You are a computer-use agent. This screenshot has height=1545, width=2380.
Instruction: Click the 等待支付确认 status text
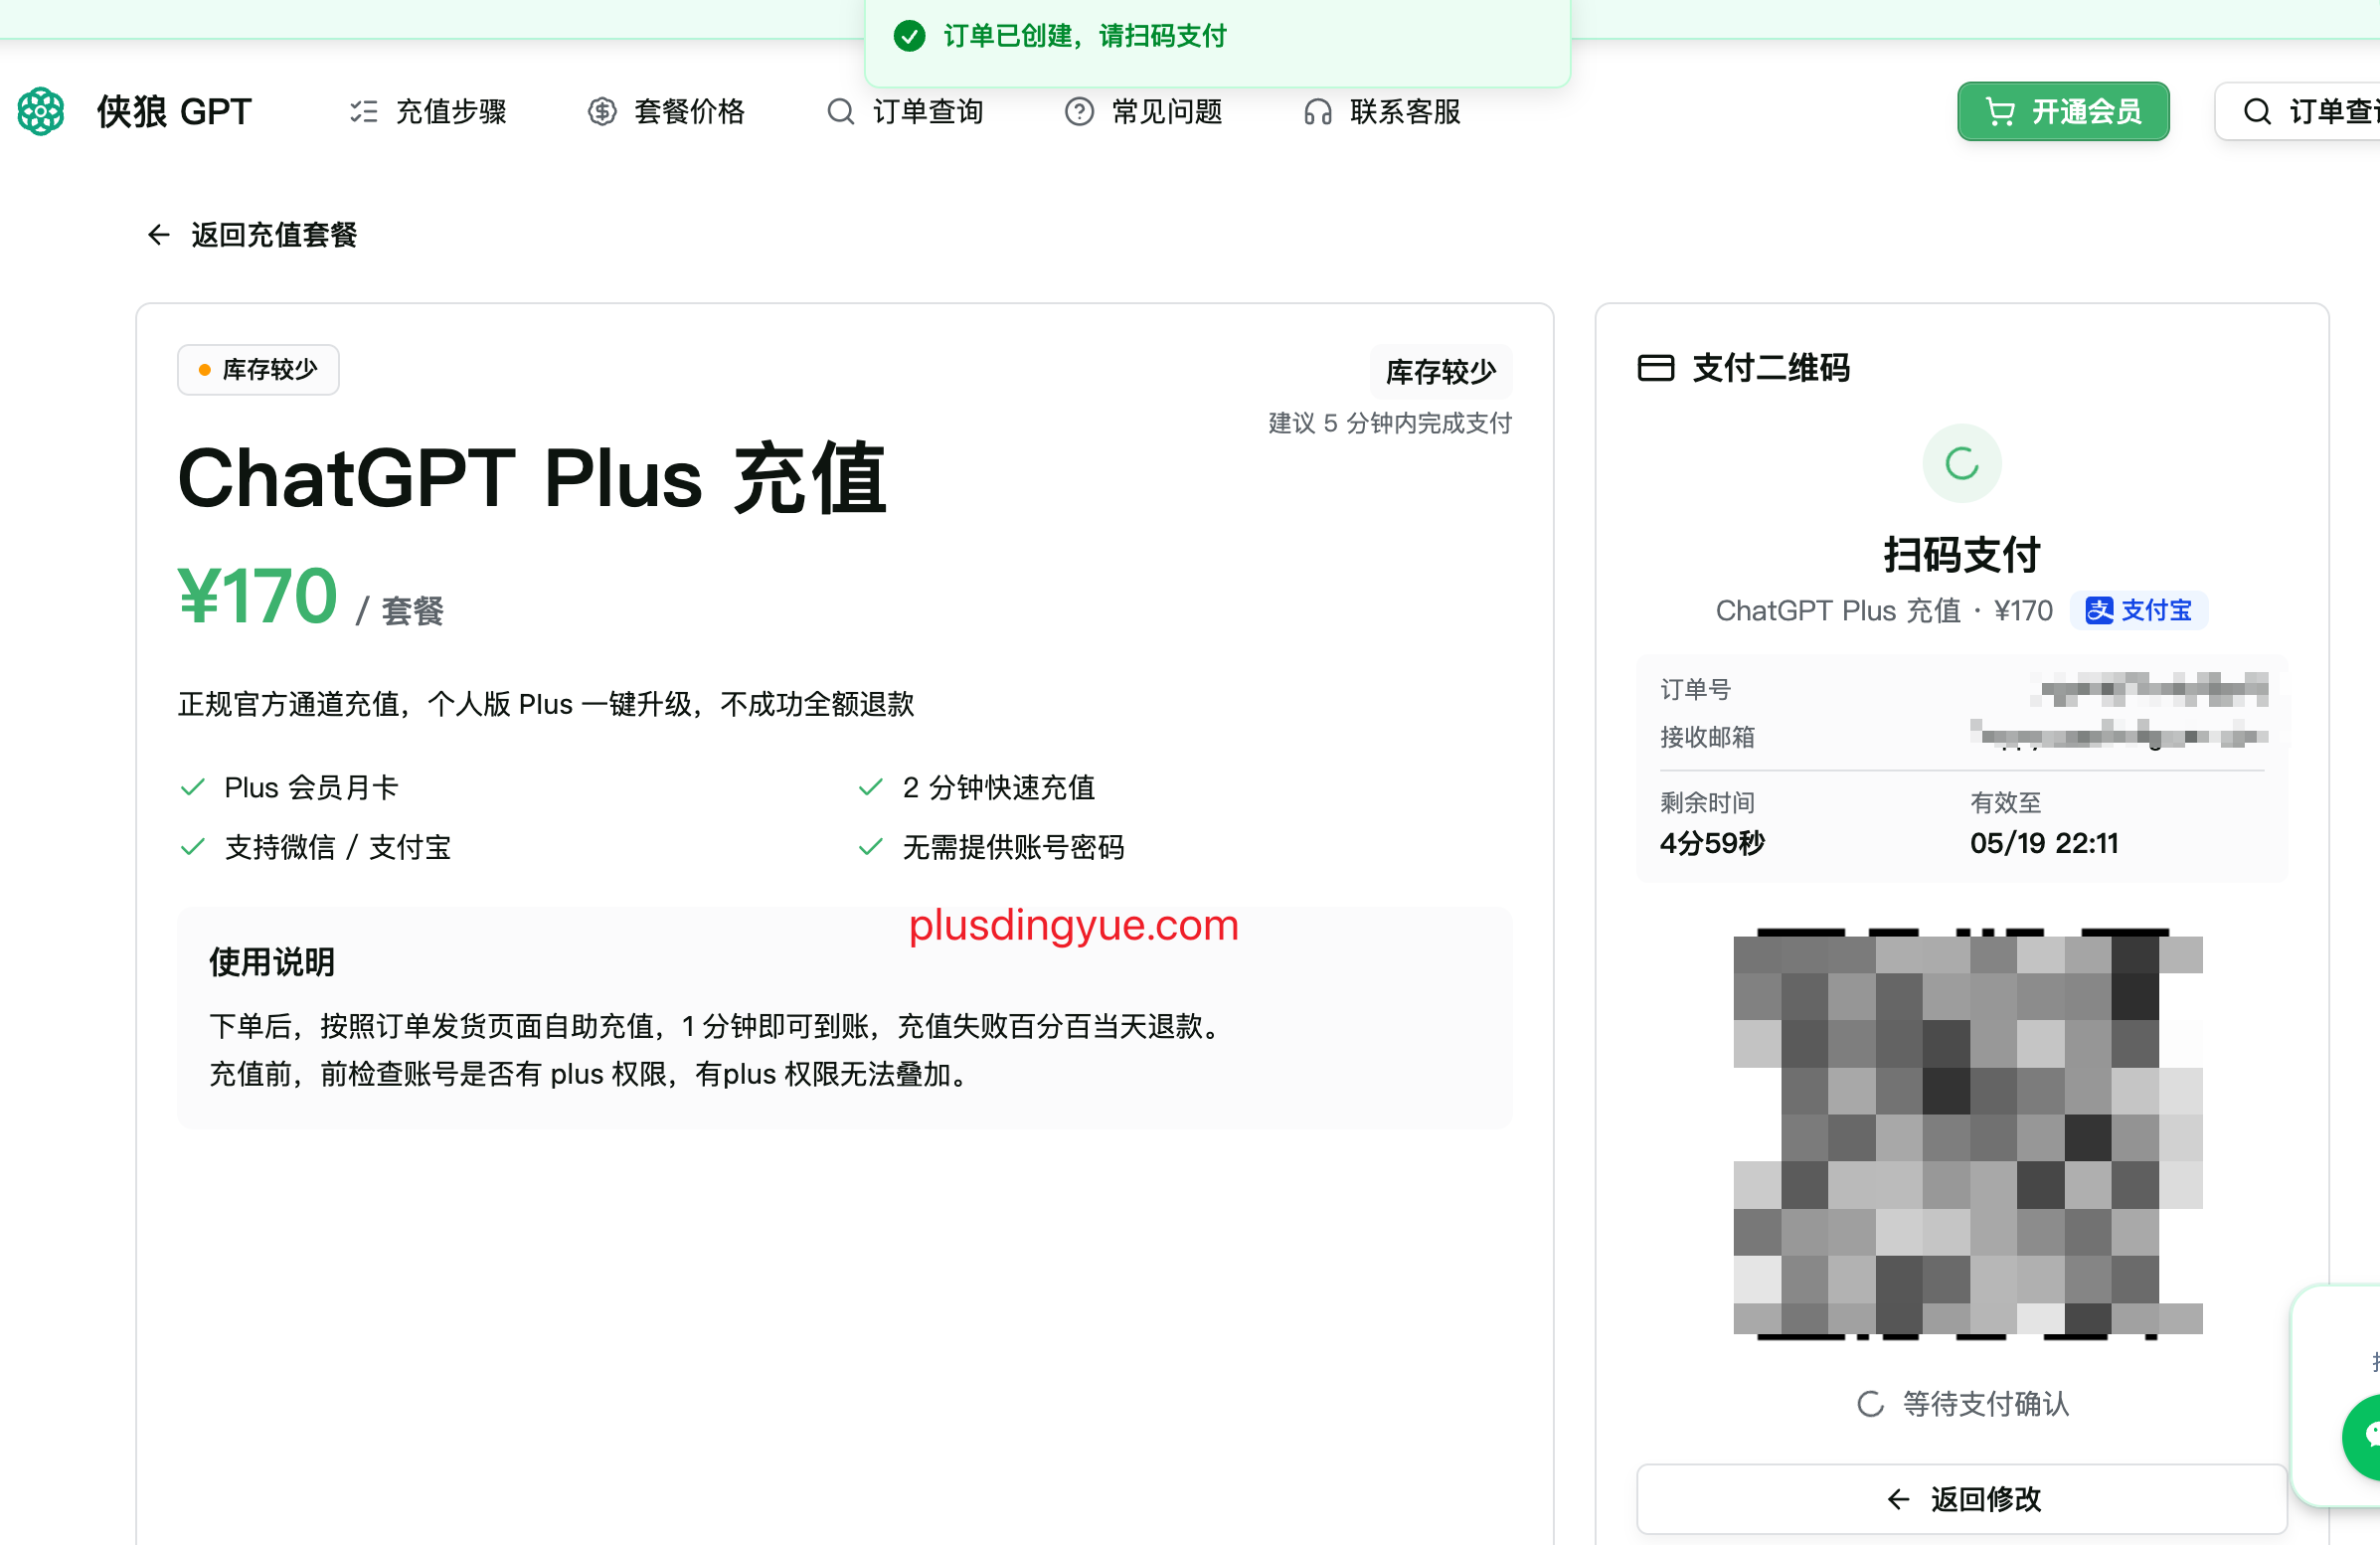pyautogui.click(x=1986, y=1404)
